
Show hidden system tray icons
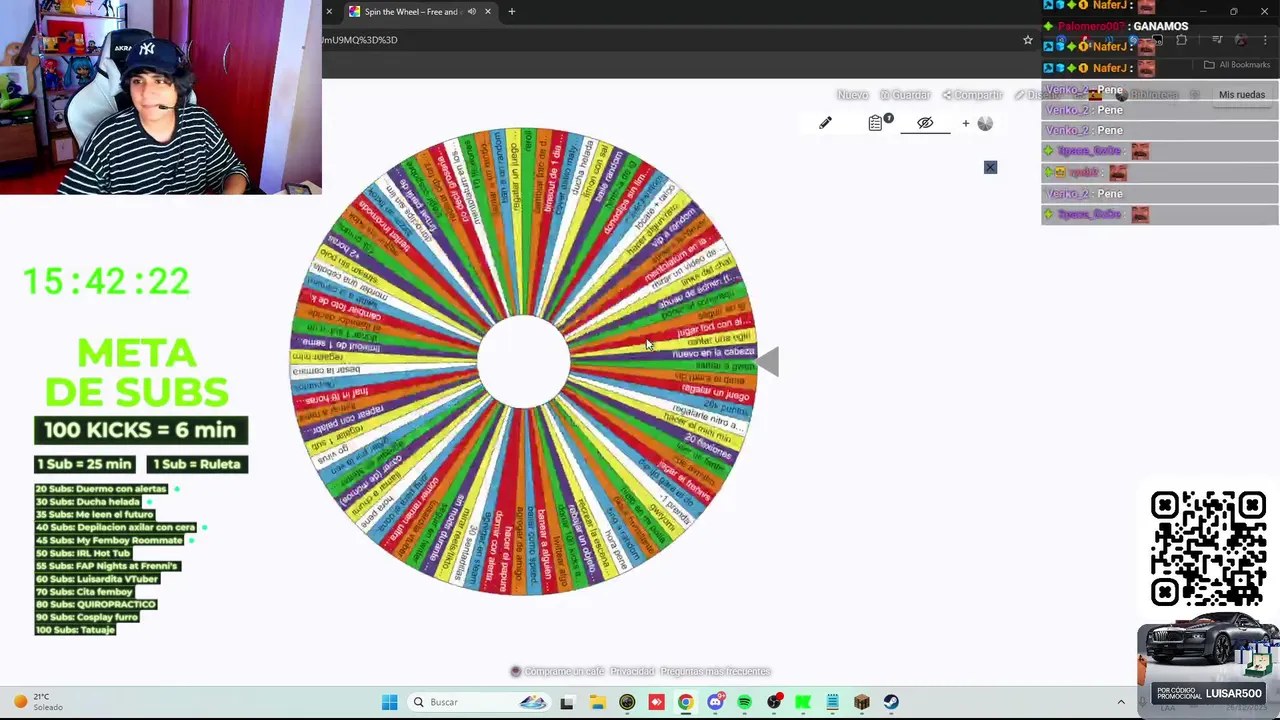pos(1120,702)
